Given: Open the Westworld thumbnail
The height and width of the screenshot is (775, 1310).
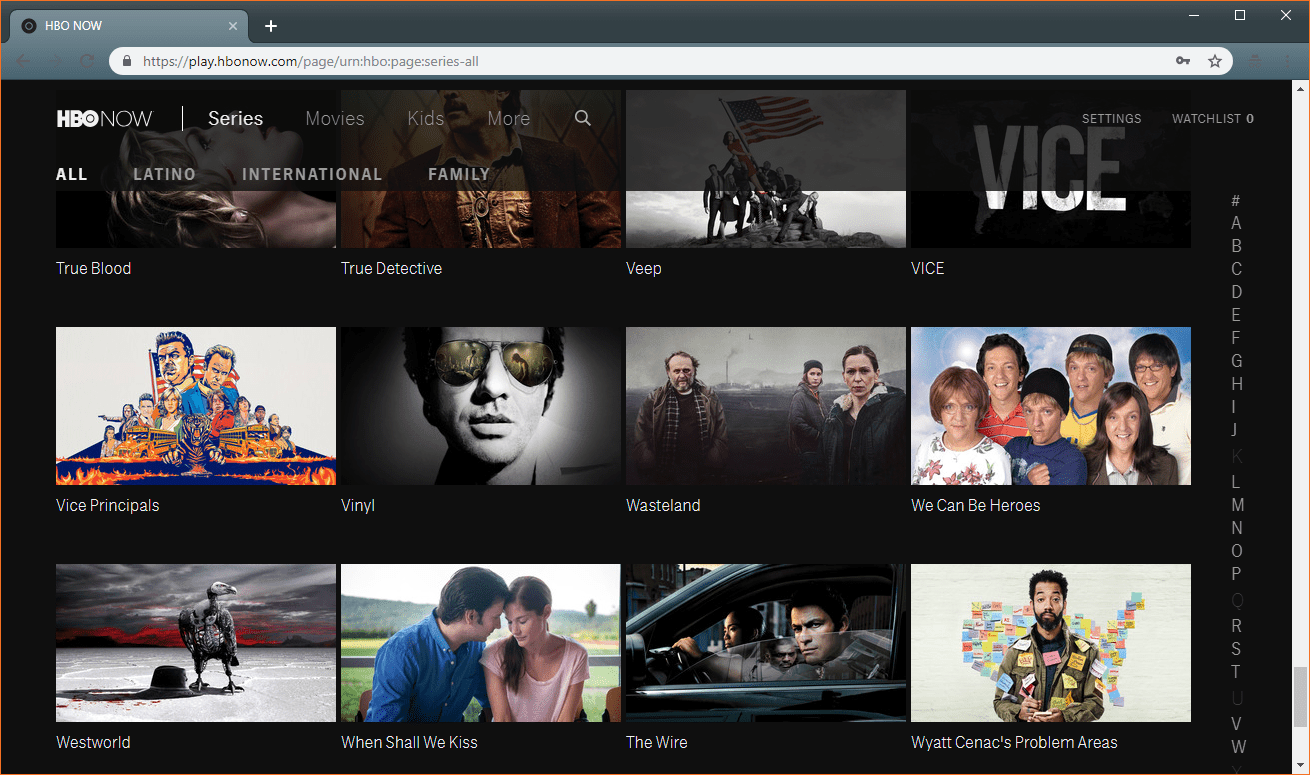Looking at the screenshot, I should click(x=196, y=643).
